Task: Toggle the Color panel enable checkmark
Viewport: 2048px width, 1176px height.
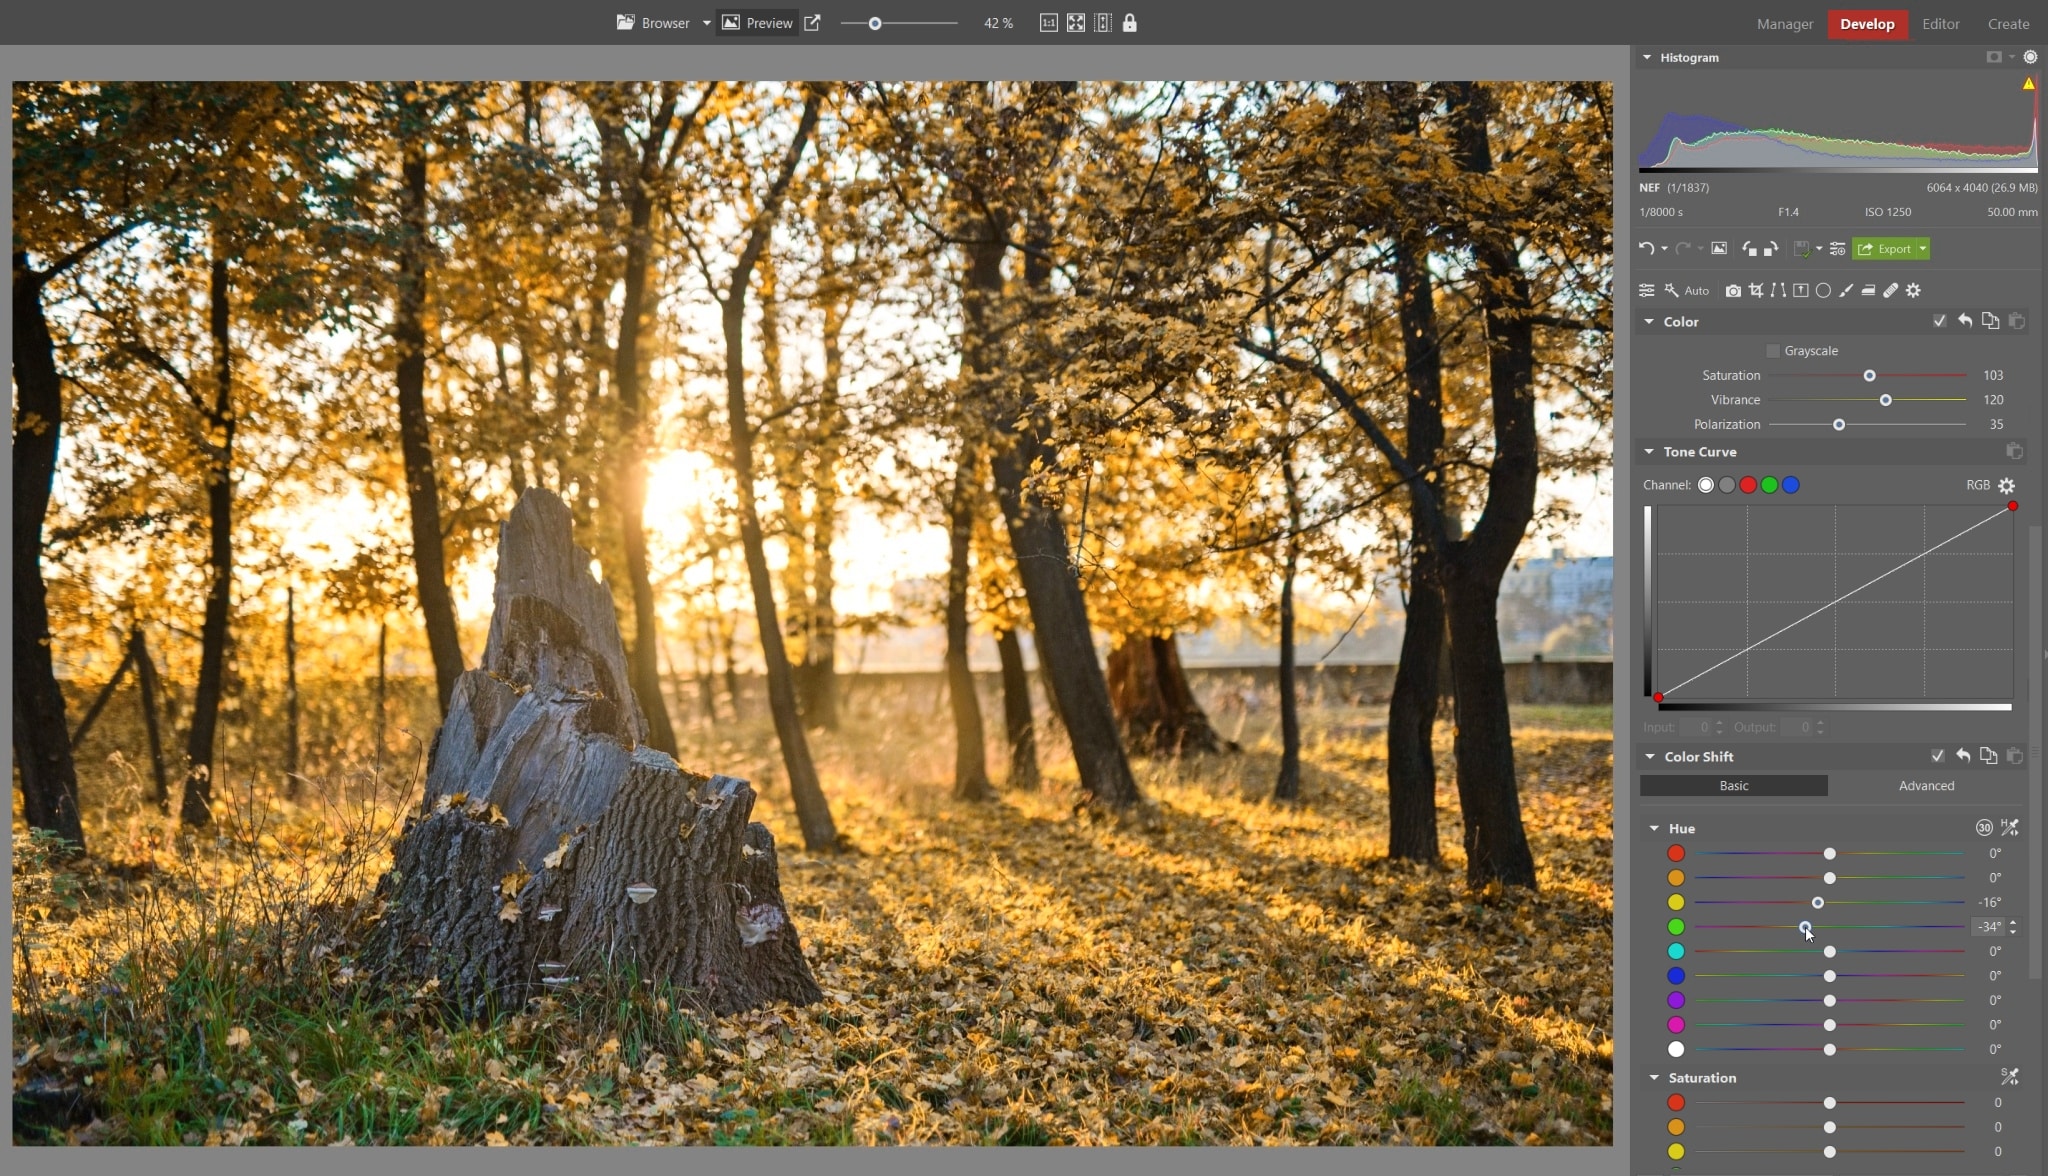Action: point(1939,321)
